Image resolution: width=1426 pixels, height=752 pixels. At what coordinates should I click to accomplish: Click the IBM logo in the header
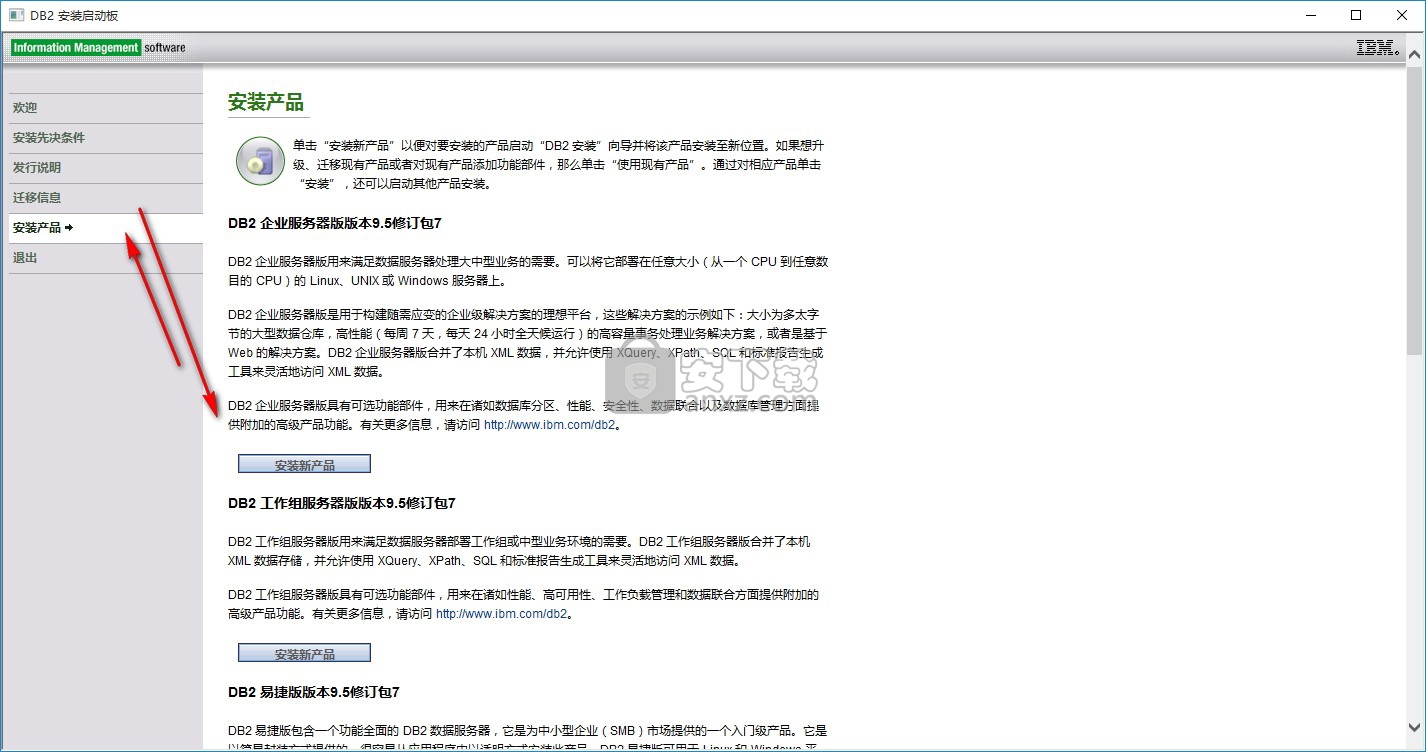(1378, 47)
